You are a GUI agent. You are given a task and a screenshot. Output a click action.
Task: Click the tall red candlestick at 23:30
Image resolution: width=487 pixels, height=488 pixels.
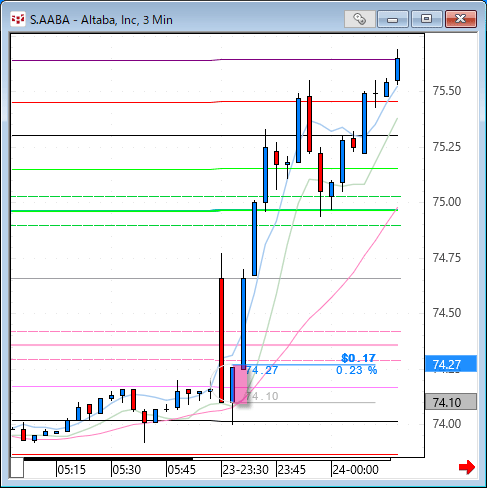[221, 340]
